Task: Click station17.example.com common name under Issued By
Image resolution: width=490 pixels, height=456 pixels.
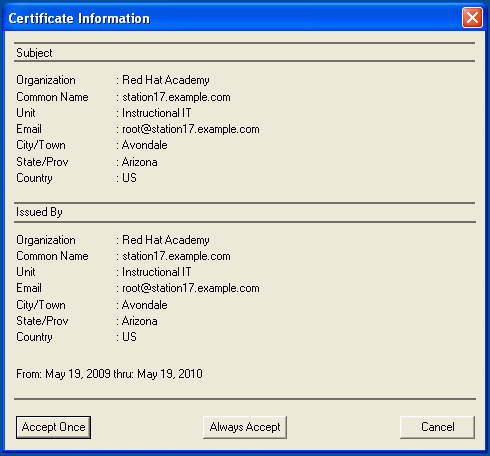Action: pyautogui.click(x=176, y=256)
